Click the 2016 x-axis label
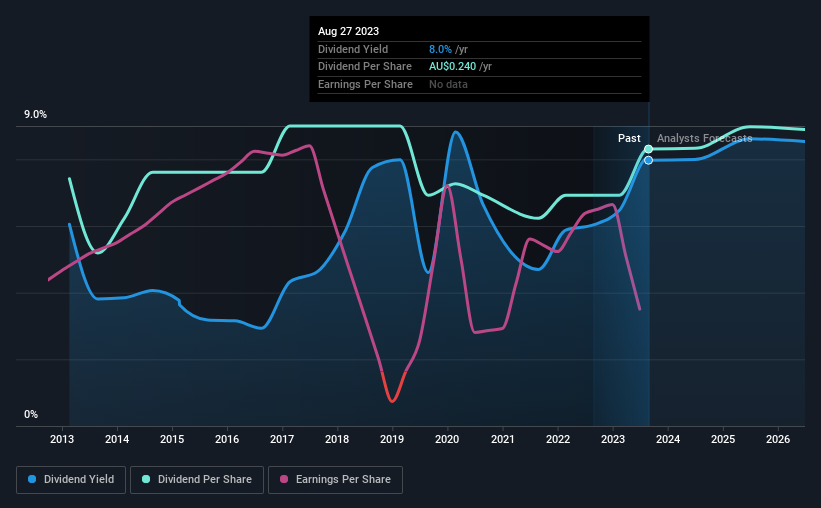Screen dimensions: 821x508 click(x=227, y=439)
